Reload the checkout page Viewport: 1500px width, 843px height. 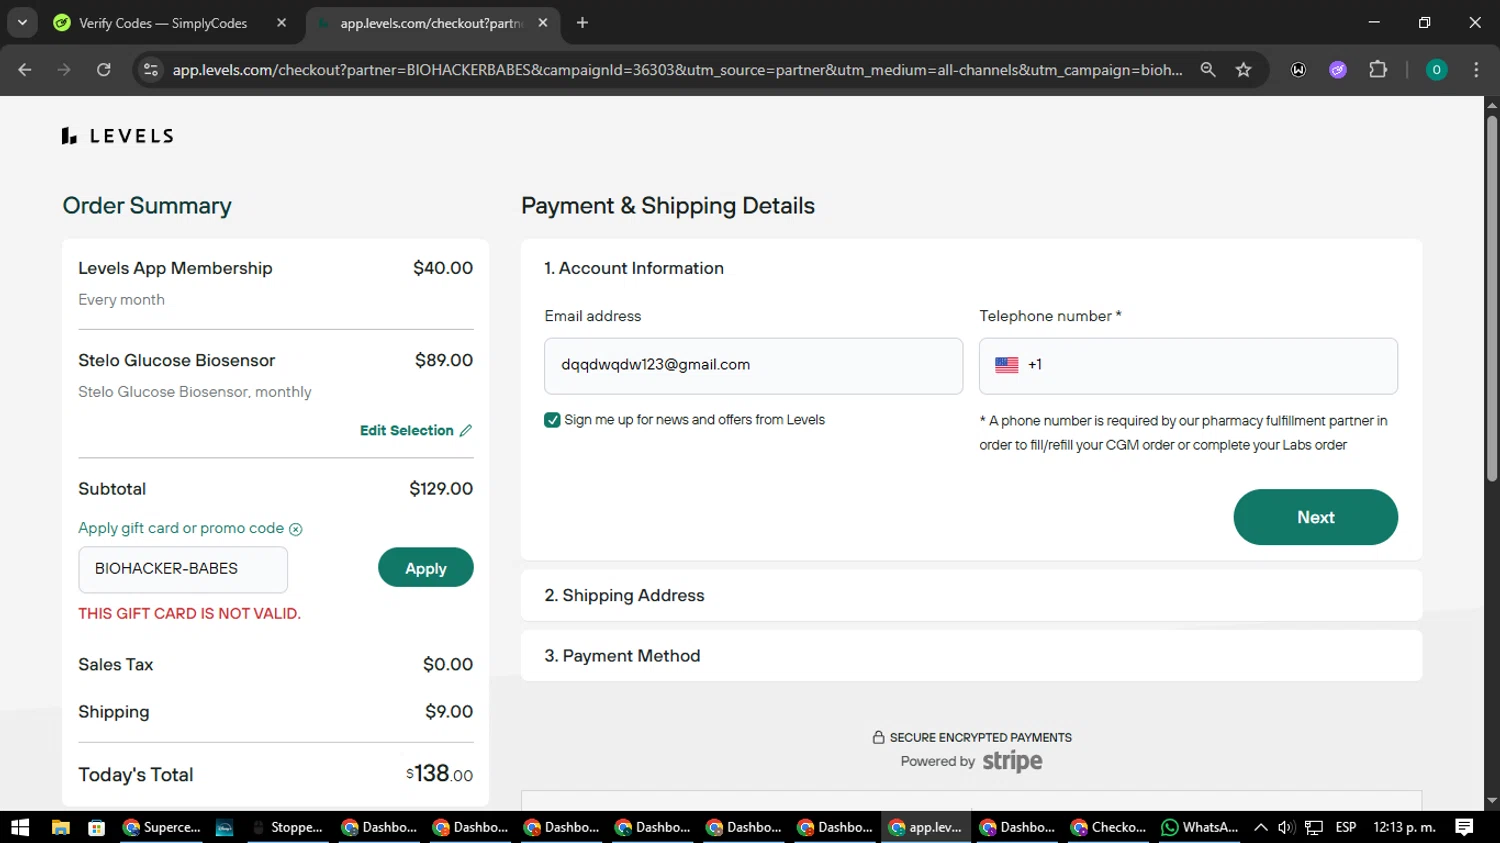coord(104,69)
